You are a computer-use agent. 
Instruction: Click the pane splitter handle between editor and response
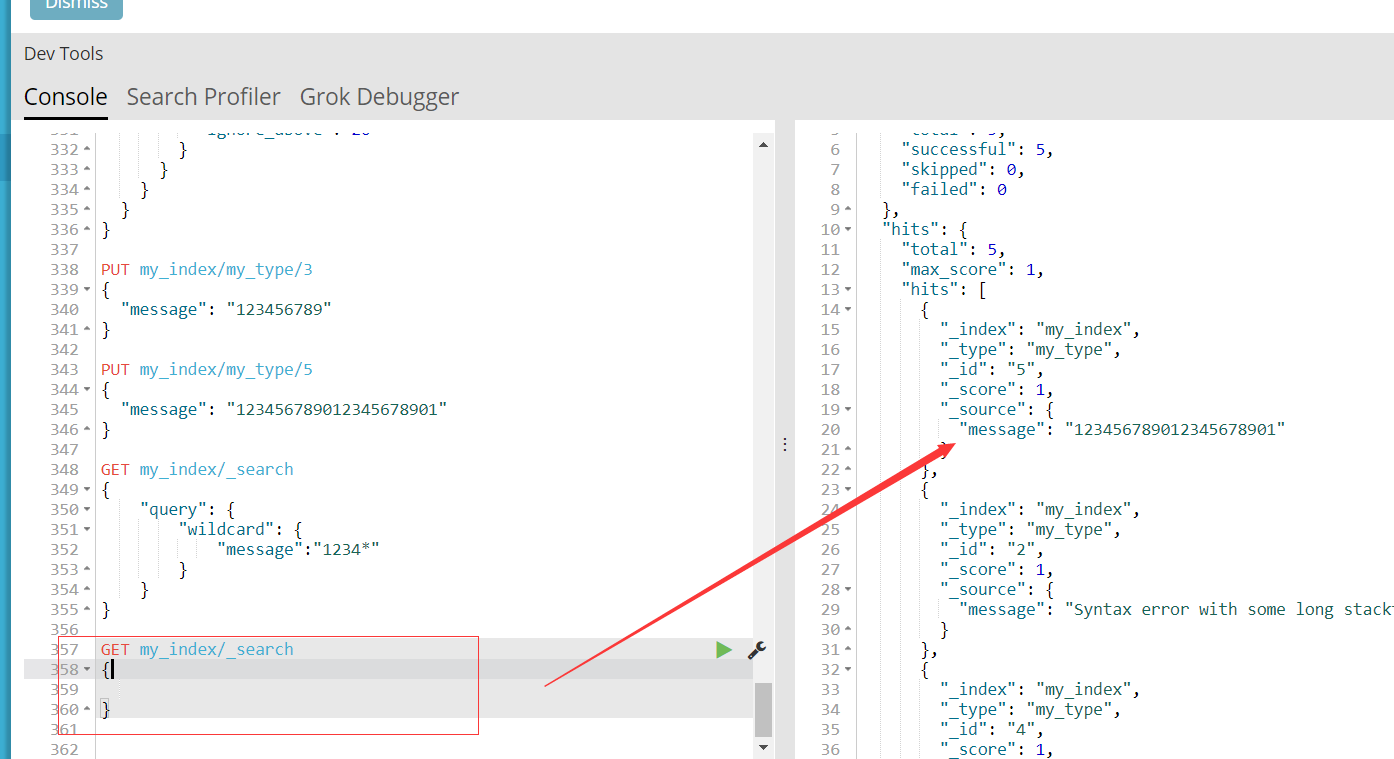coord(785,443)
